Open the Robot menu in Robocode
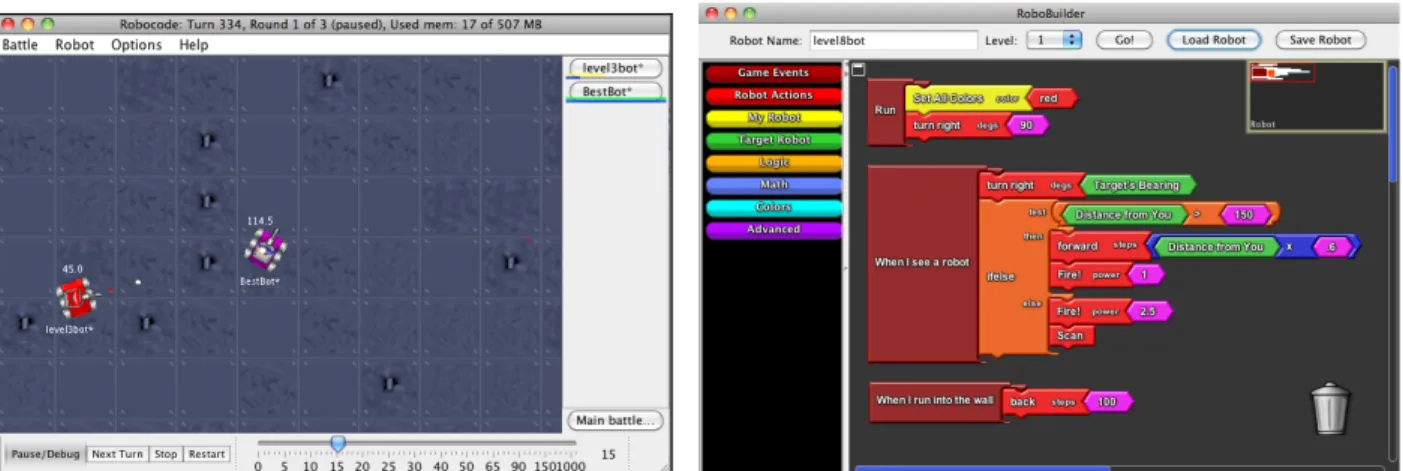This screenshot has height=471, width=1403. coord(75,45)
